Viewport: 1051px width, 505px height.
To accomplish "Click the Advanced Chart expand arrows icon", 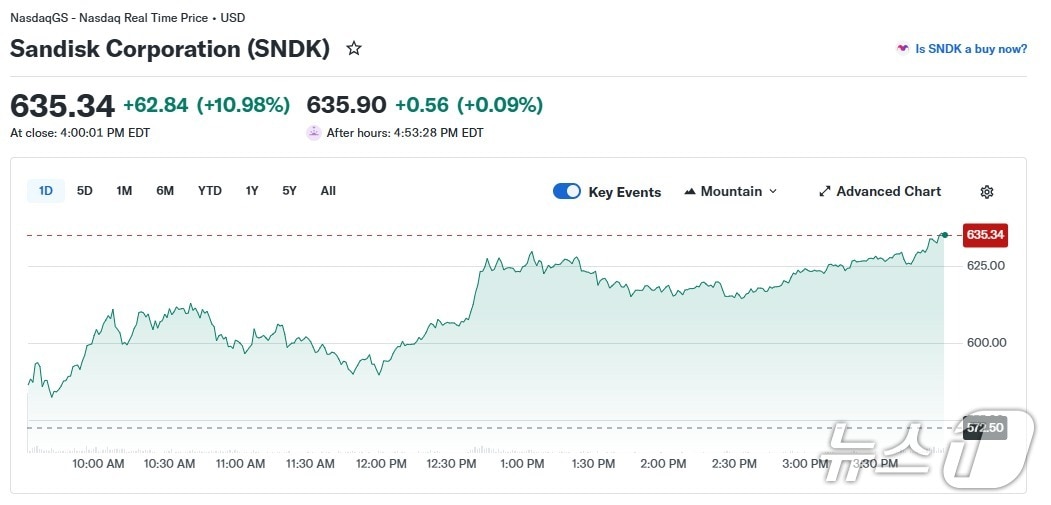I will pos(825,192).
